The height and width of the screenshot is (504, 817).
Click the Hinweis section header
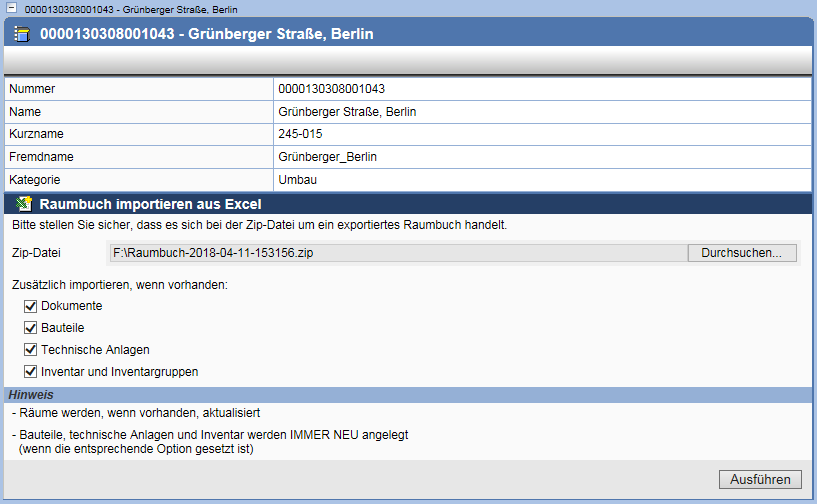coord(31,395)
